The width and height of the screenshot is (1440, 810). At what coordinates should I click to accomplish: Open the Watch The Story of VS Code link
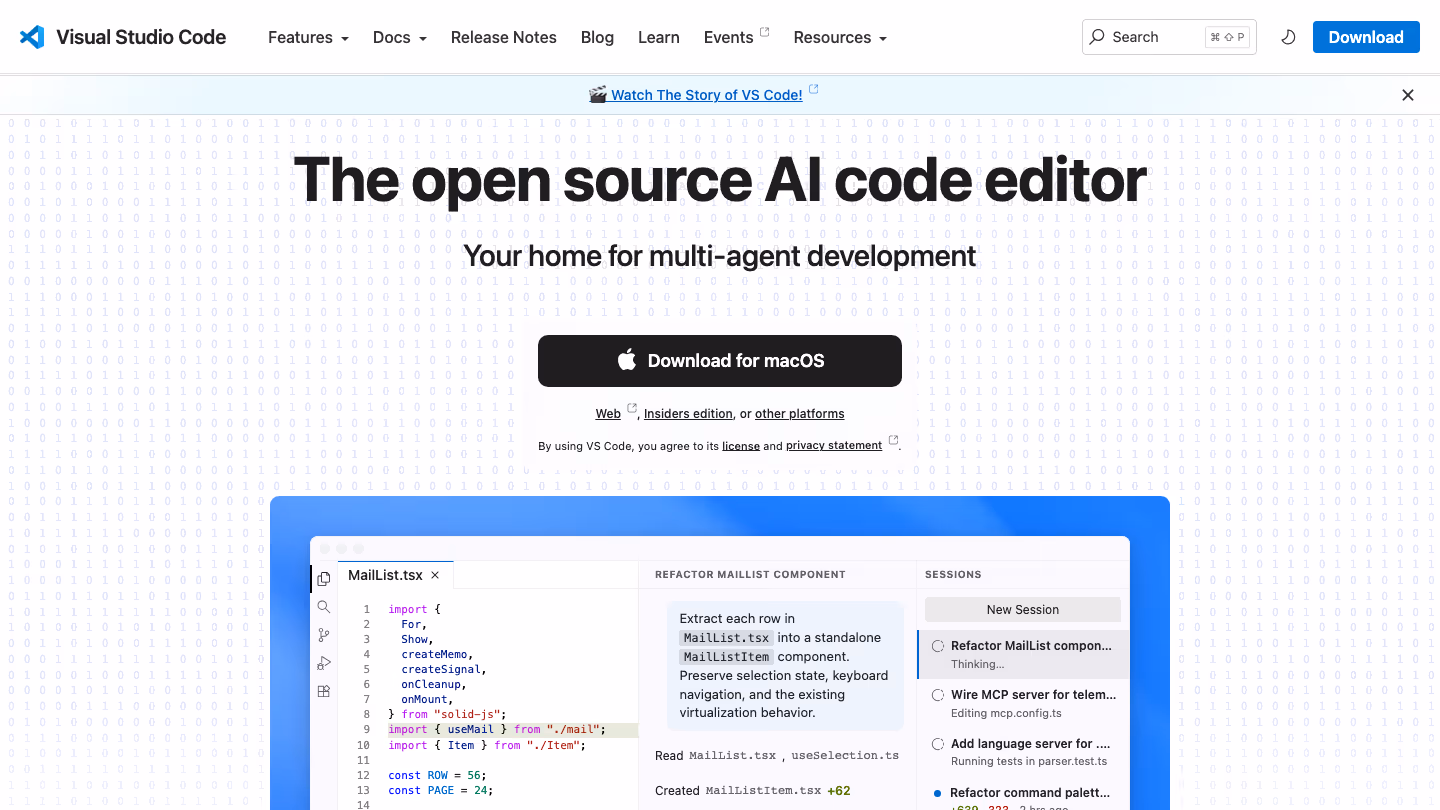tap(707, 95)
